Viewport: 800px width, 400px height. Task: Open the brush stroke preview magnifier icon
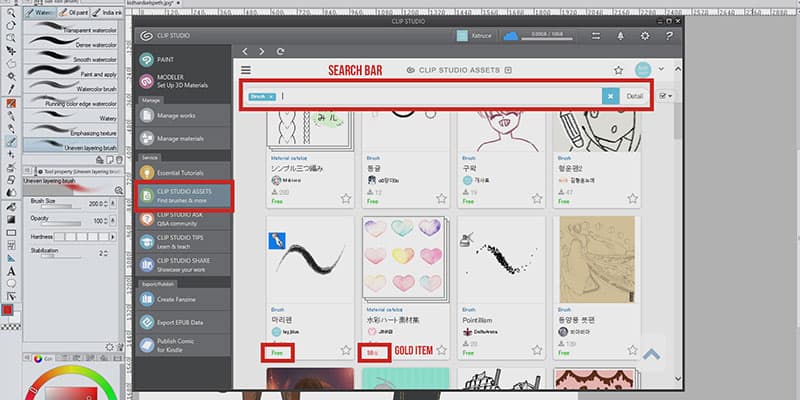pyautogui.click(x=118, y=190)
